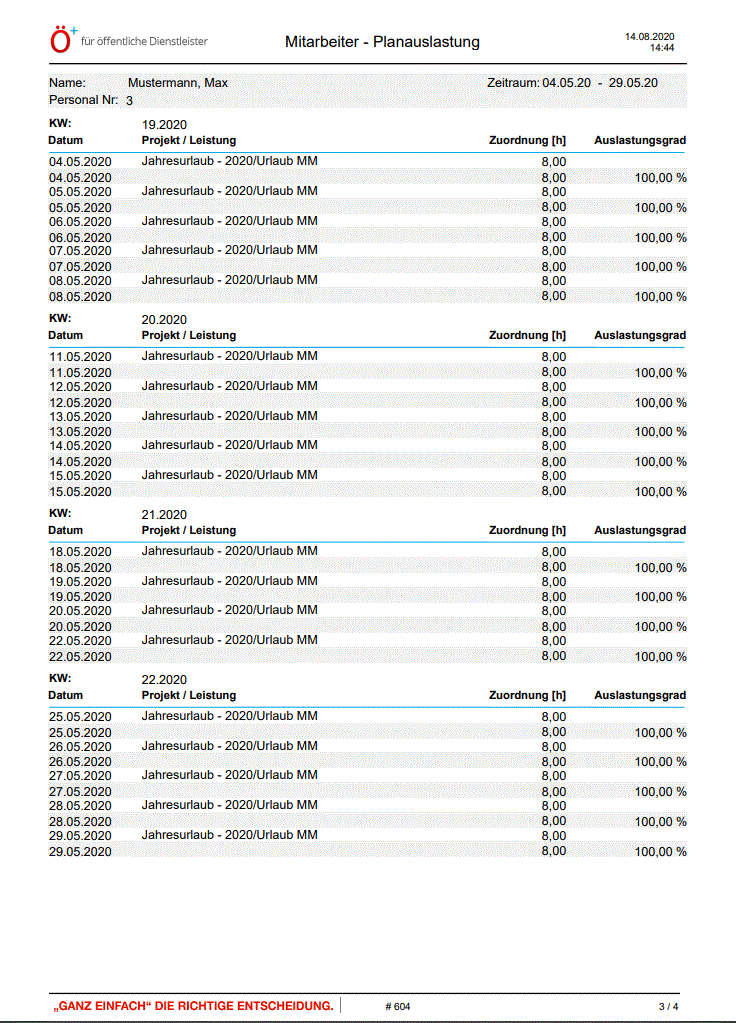Open the Jahresurlaub entry for 22.05.2020
The width and height of the screenshot is (736, 1023).
tap(230, 640)
